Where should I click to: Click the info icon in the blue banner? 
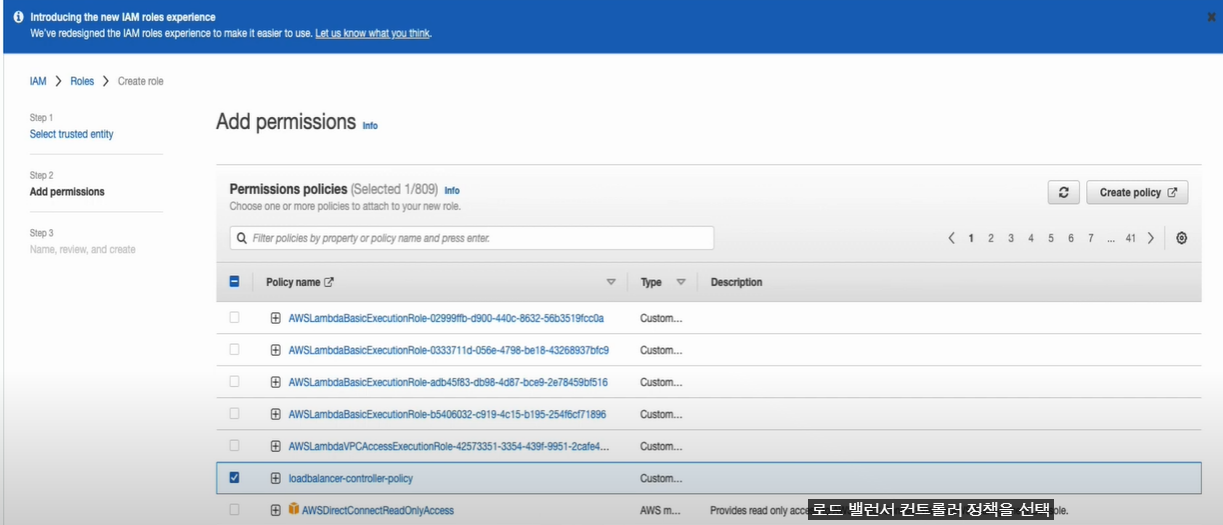(16, 17)
